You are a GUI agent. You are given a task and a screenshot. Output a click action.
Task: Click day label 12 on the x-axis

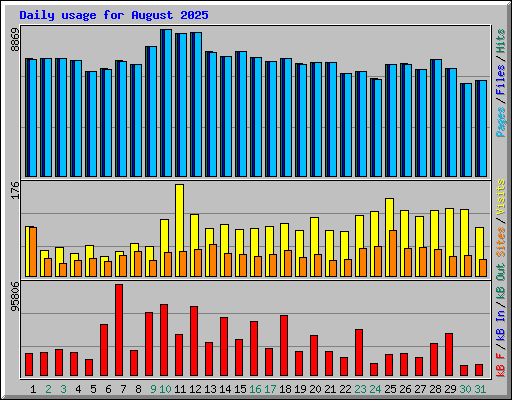pos(195,389)
